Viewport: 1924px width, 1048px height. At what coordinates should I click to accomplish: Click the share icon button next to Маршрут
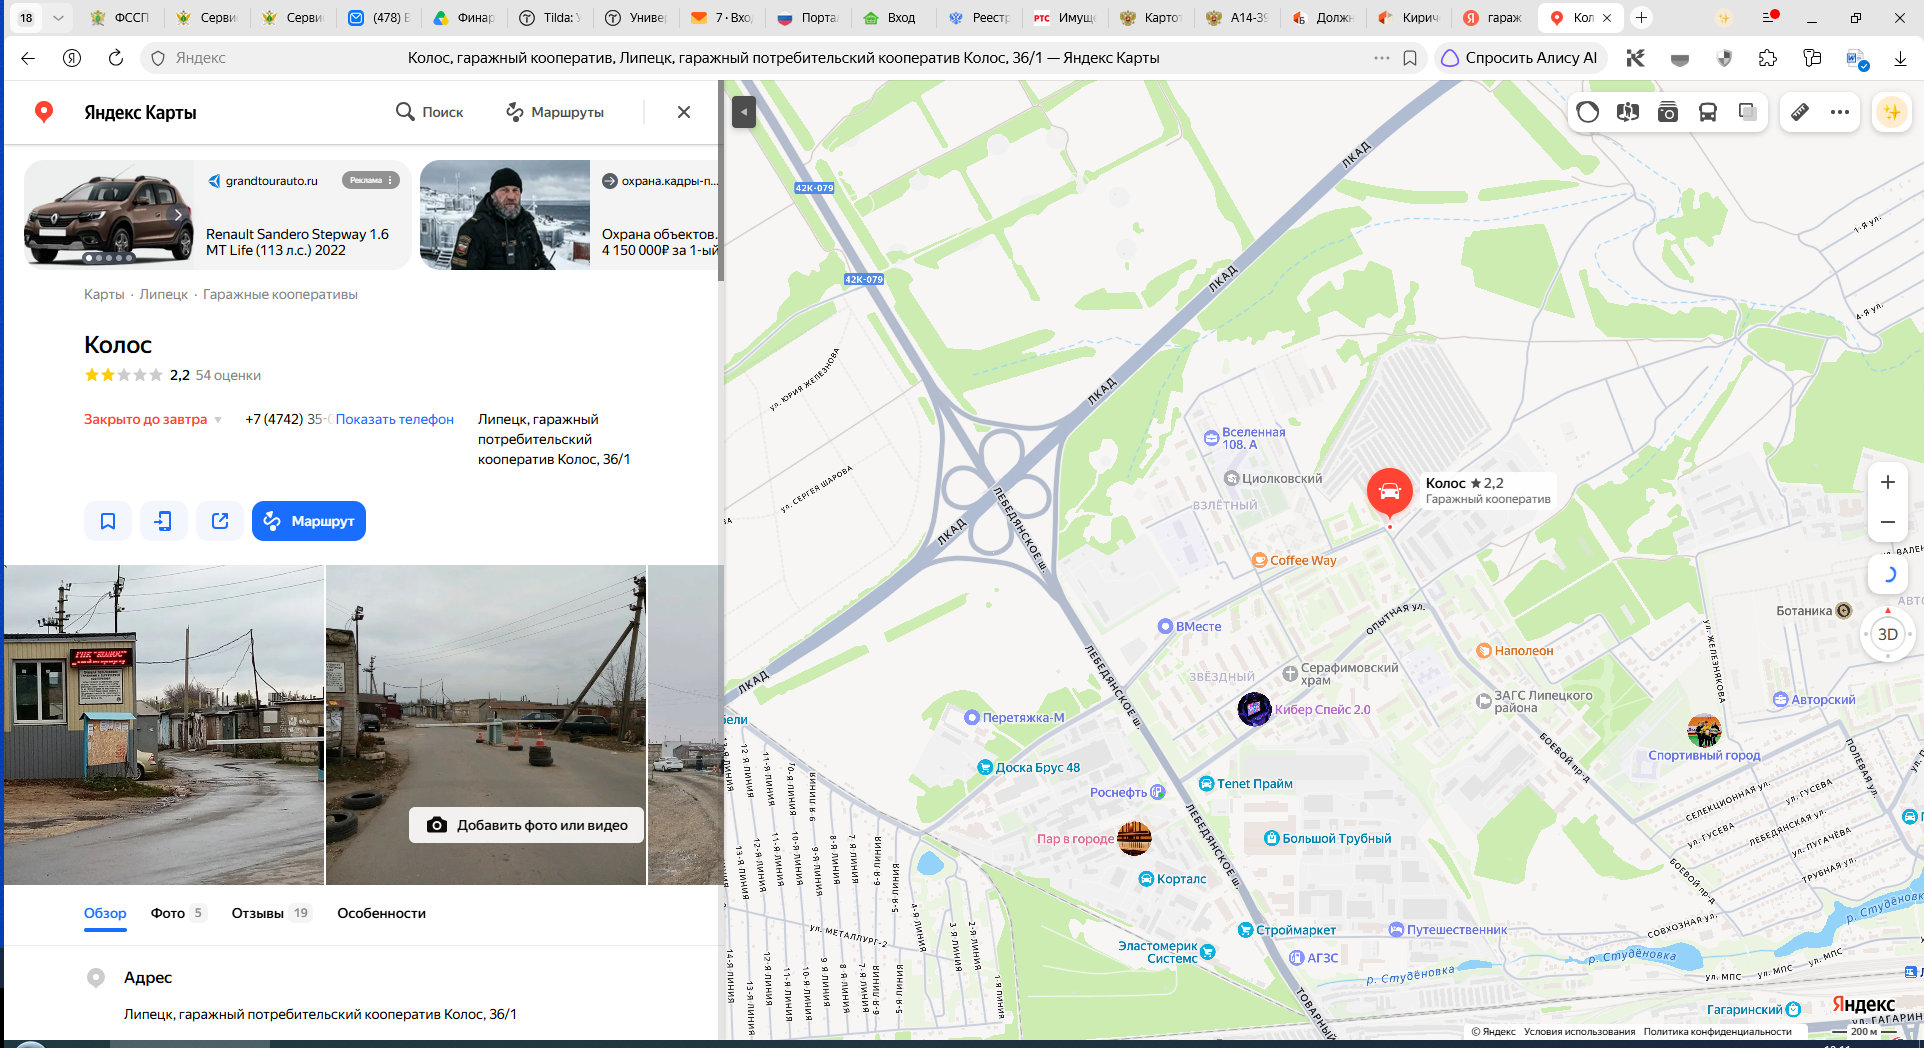click(220, 521)
